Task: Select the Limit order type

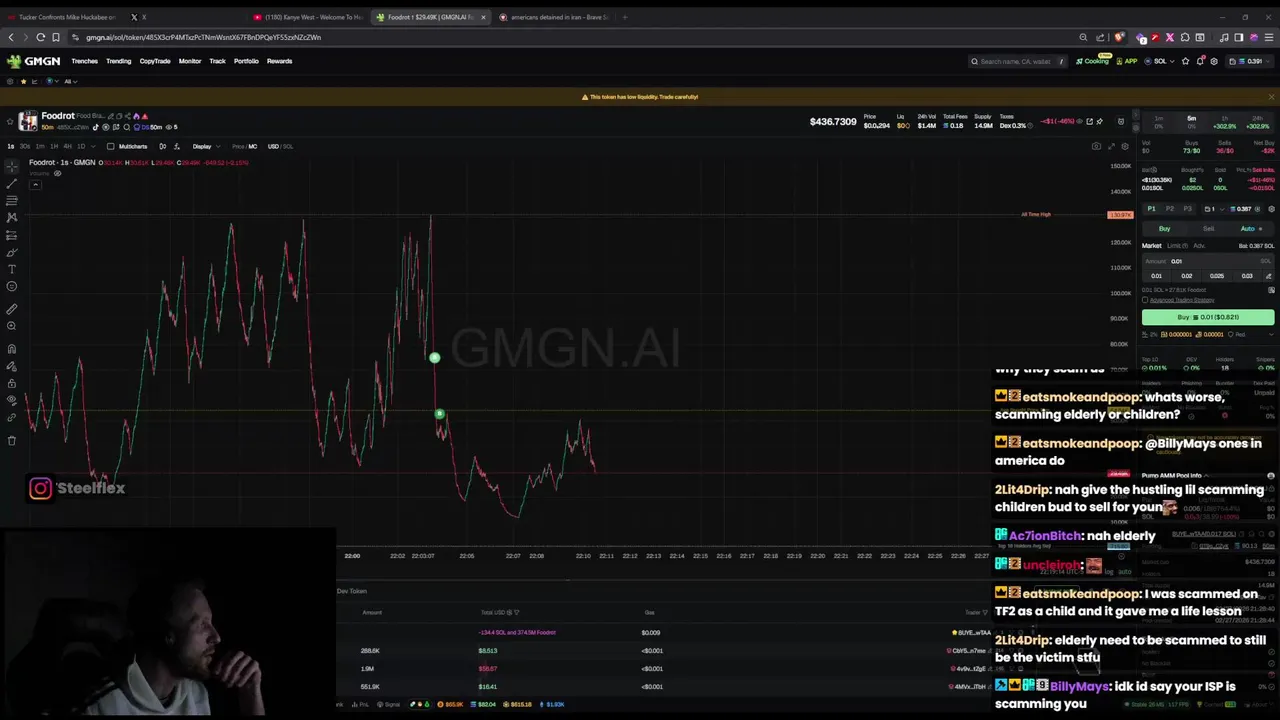Action: [x=1176, y=246]
